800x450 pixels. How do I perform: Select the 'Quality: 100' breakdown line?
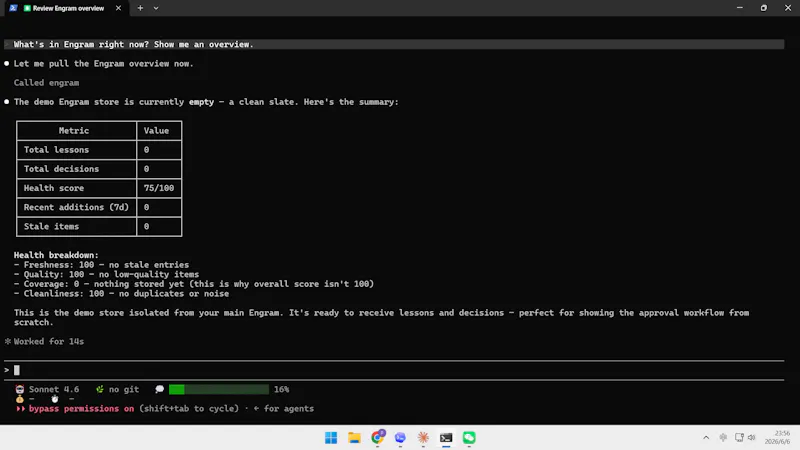click(x=106, y=274)
